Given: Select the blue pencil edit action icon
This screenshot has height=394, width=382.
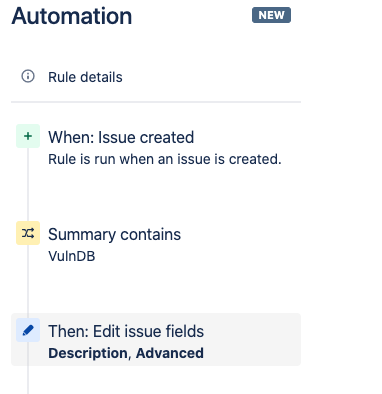Looking at the screenshot, I should (x=28, y=330).
